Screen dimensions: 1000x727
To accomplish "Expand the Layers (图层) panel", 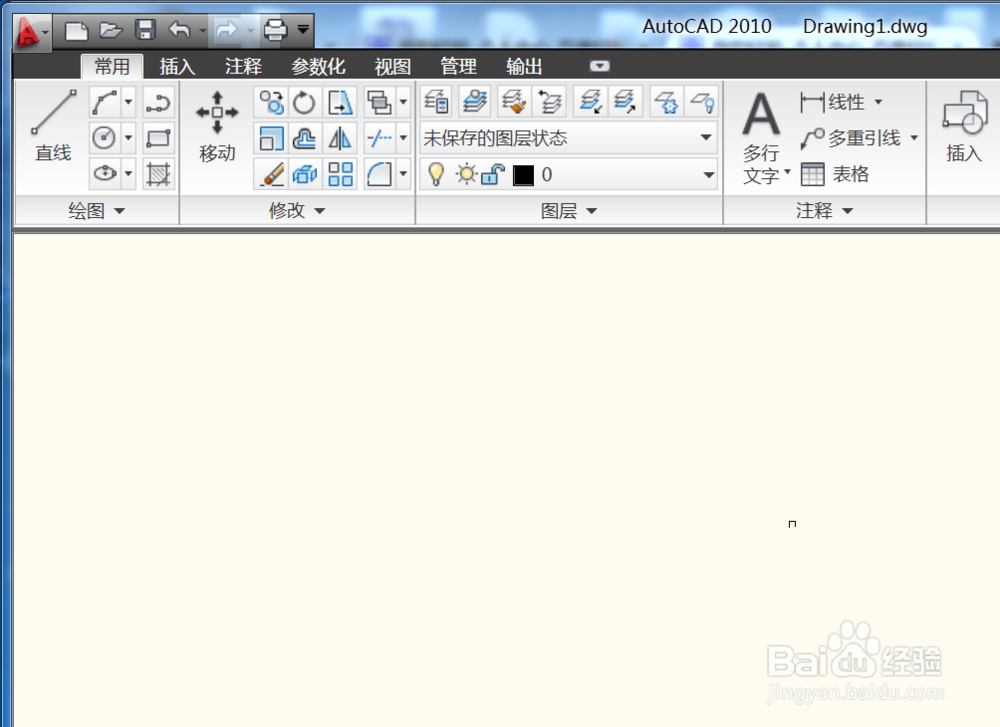I will tap(569, 210).
